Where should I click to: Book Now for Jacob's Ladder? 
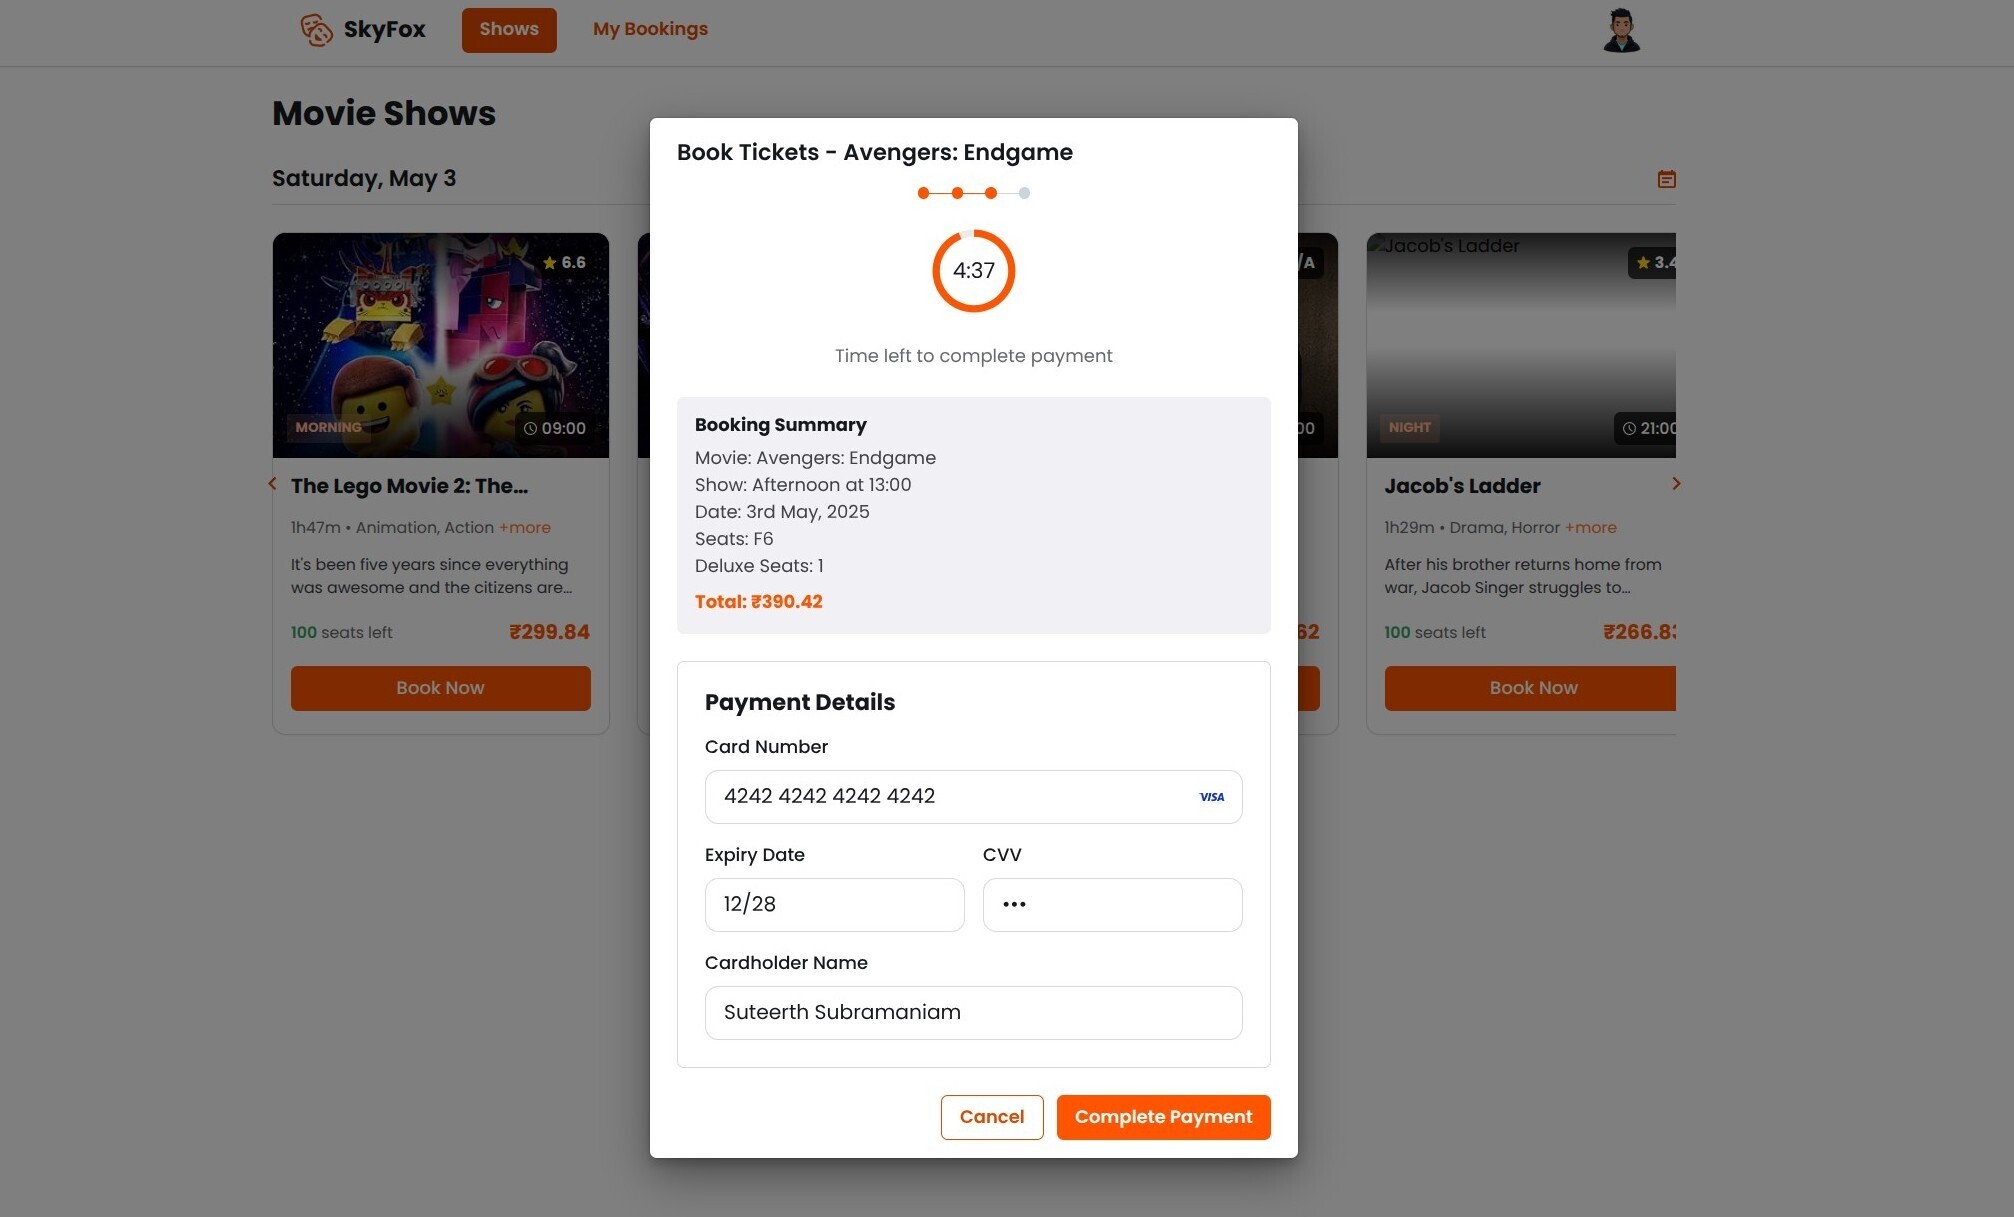1530,688
